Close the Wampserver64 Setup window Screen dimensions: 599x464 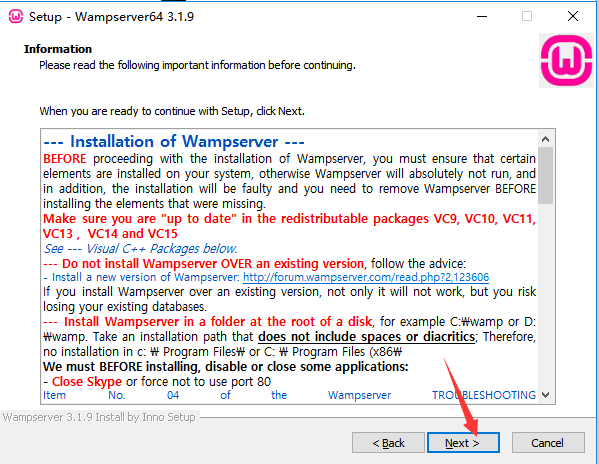coord(573,16)
